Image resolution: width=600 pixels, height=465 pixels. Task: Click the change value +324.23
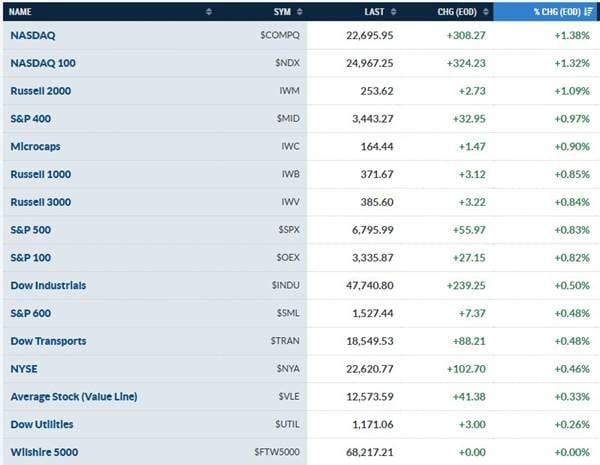[466, 63]
